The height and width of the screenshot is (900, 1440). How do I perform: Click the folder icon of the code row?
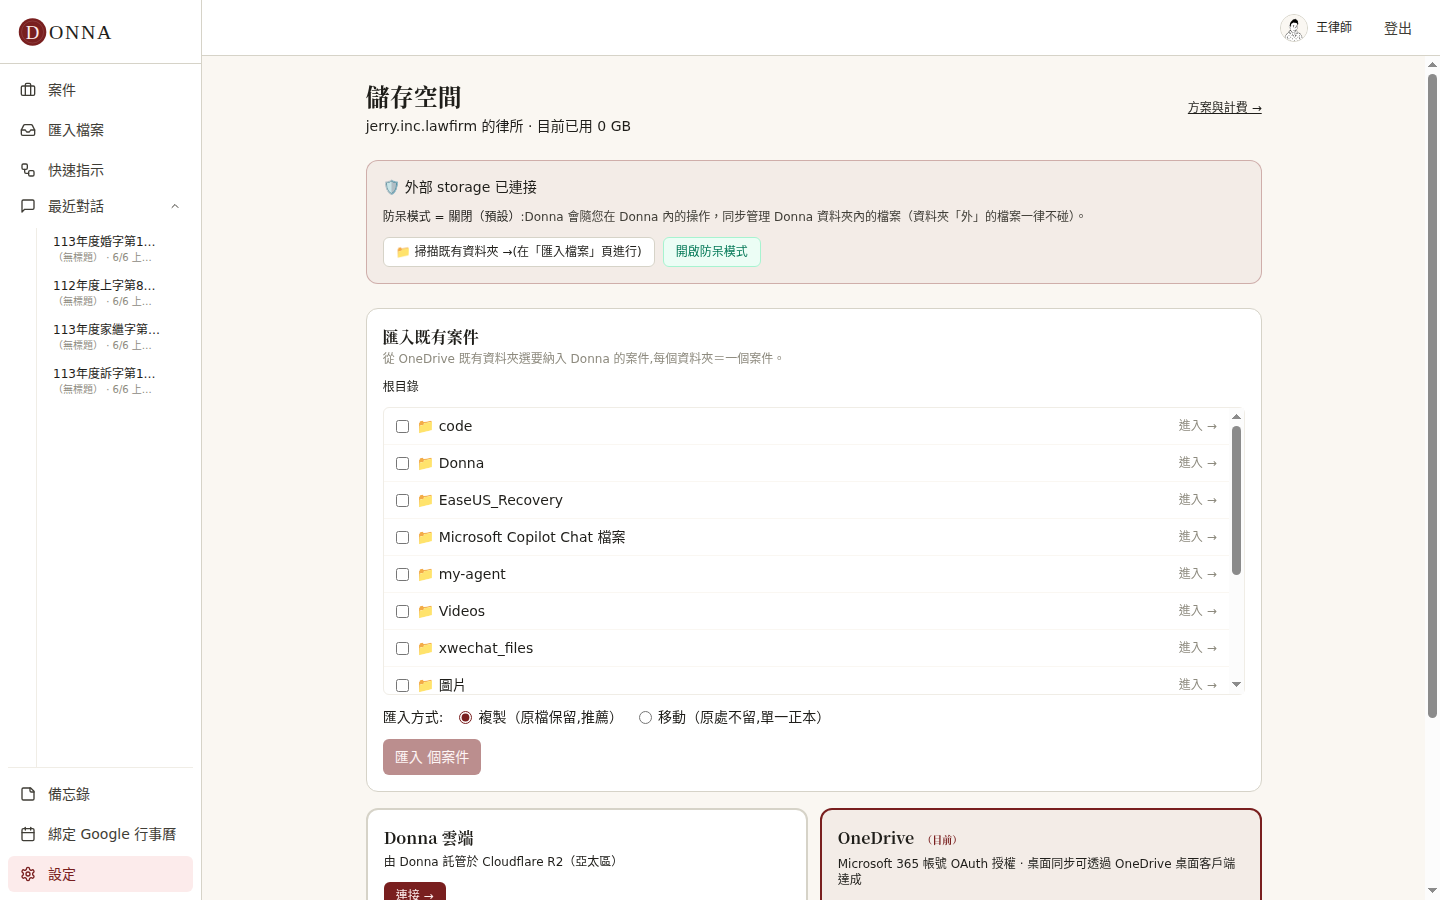tap(425, 426)
